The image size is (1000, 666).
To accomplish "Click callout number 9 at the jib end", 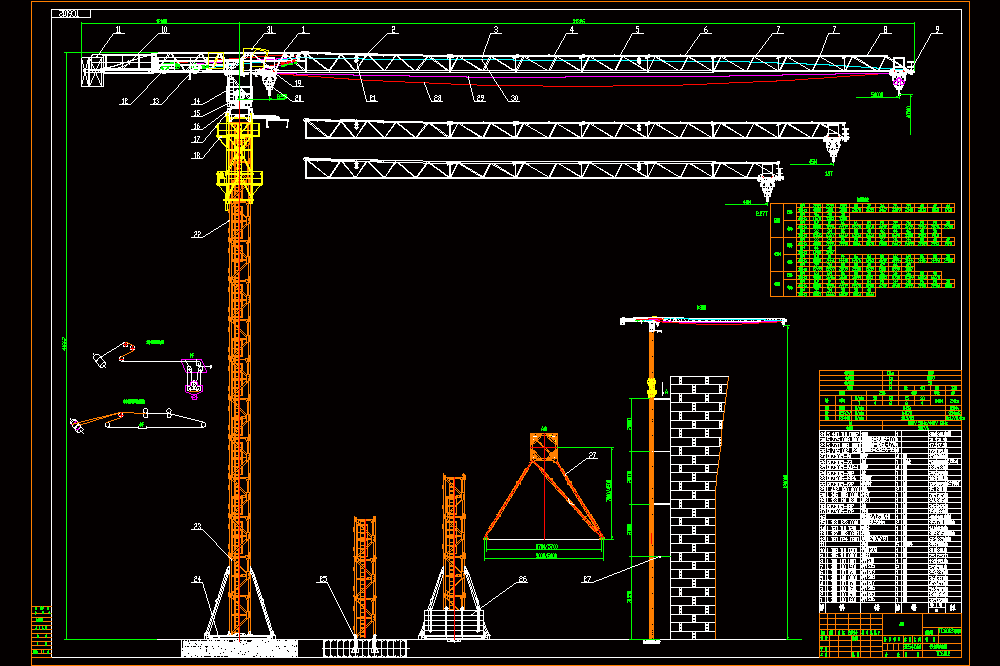I will [x=938, y=29].
